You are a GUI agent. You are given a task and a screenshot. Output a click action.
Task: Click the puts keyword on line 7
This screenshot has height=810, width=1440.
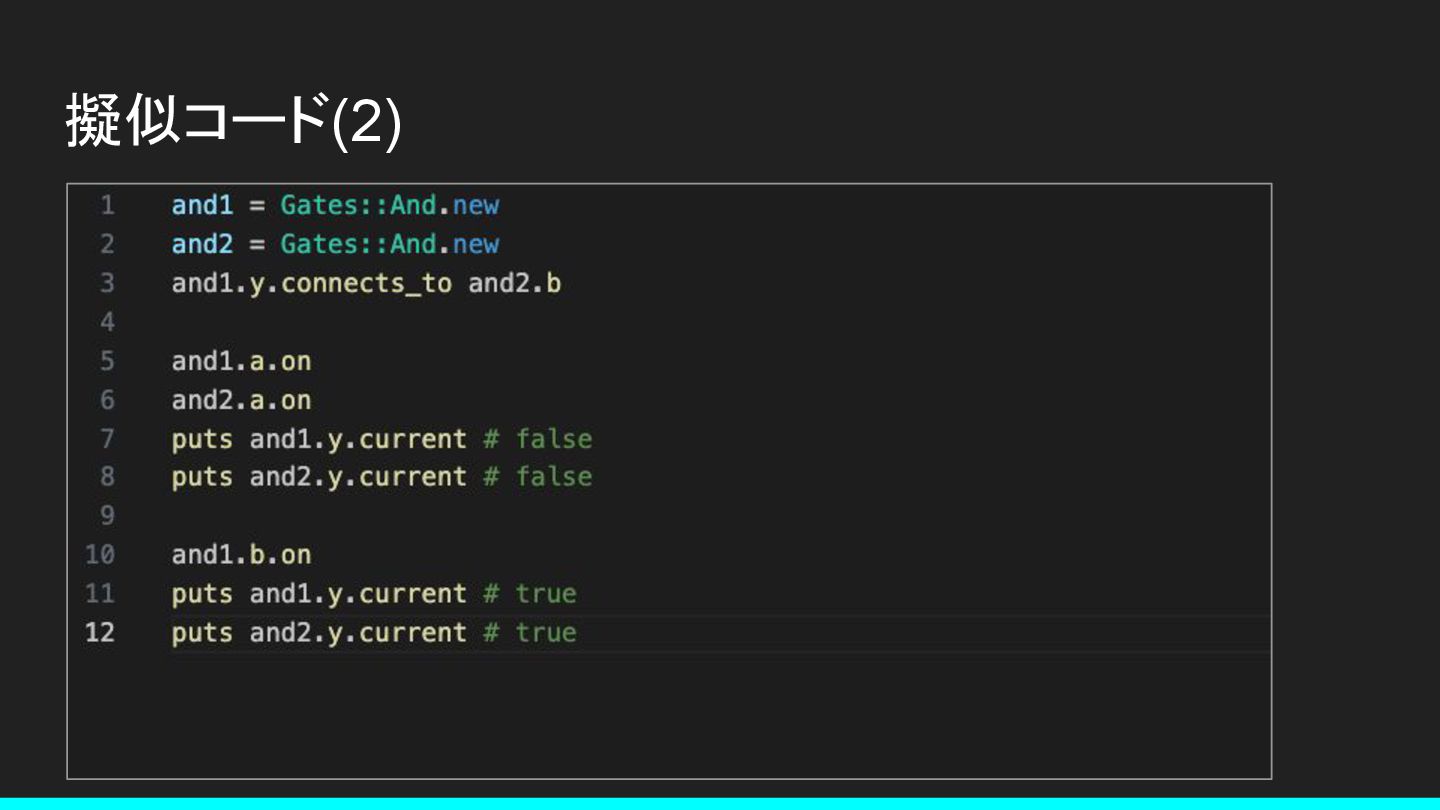pyautogui.click(x=202, y=439)
